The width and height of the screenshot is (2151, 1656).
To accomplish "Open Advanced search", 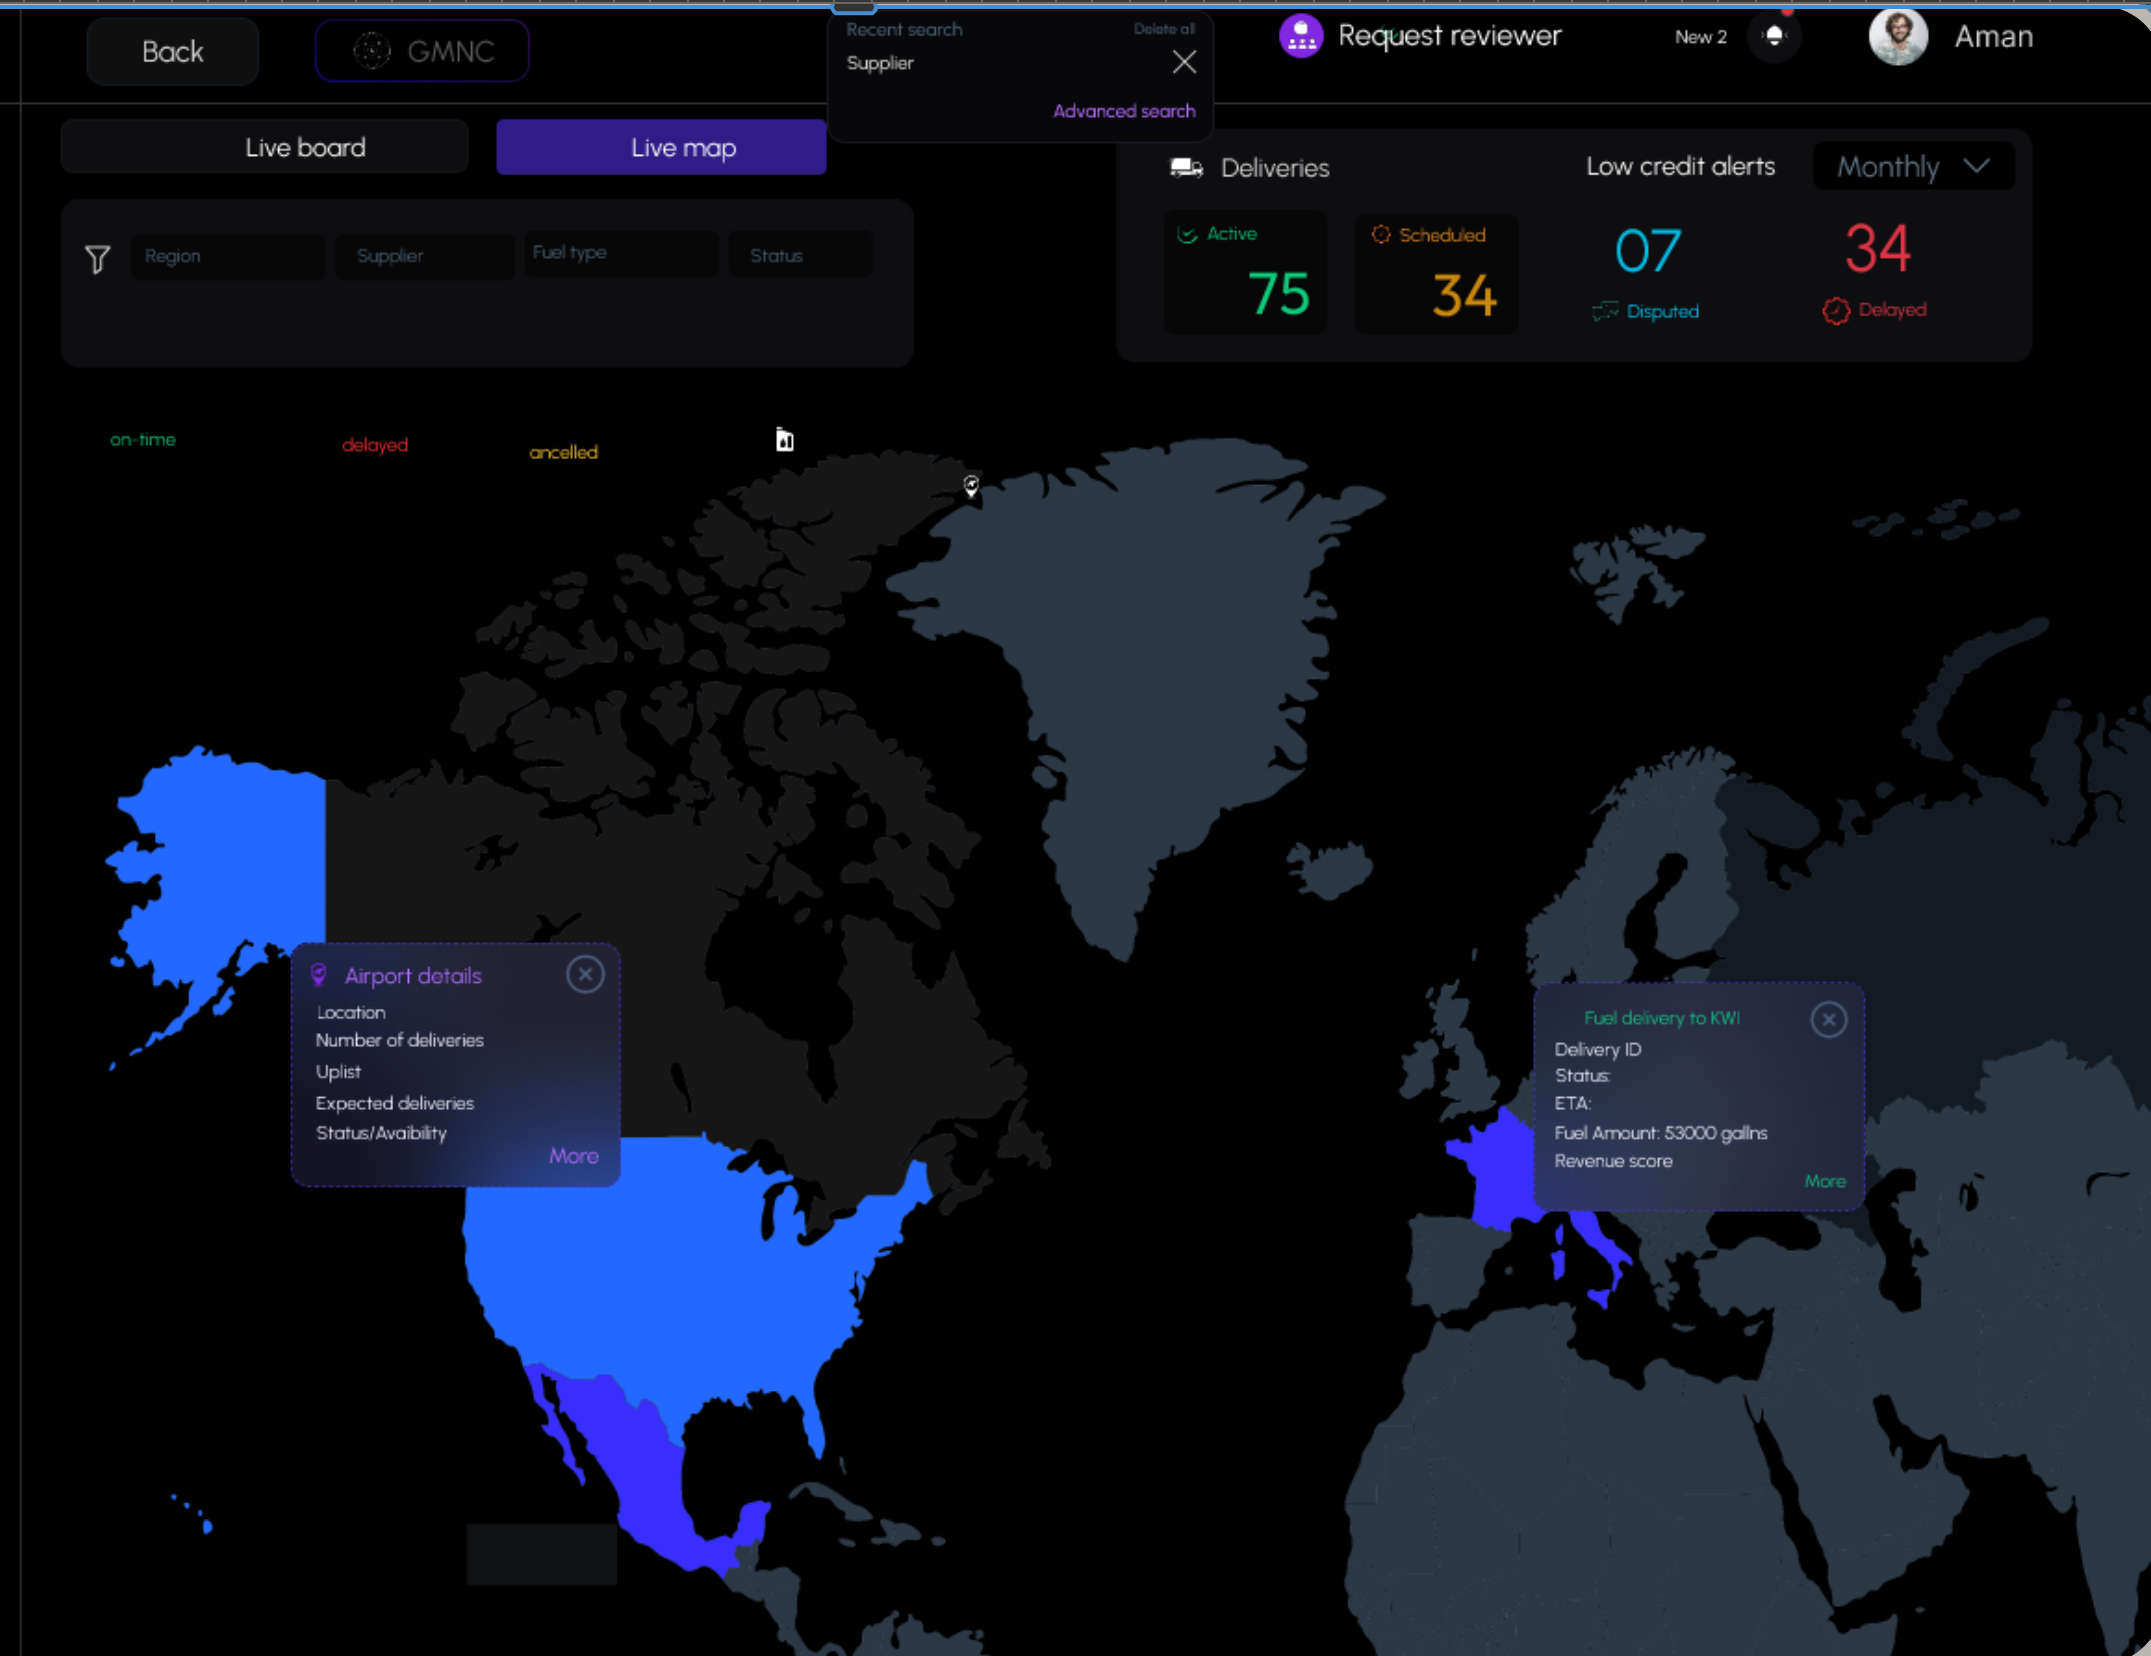I will pos(1124,111).
